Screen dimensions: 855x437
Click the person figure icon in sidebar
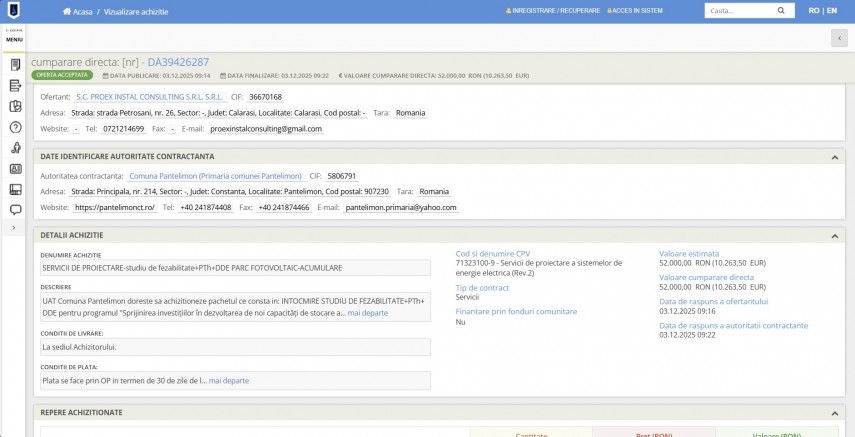(15, 148)
